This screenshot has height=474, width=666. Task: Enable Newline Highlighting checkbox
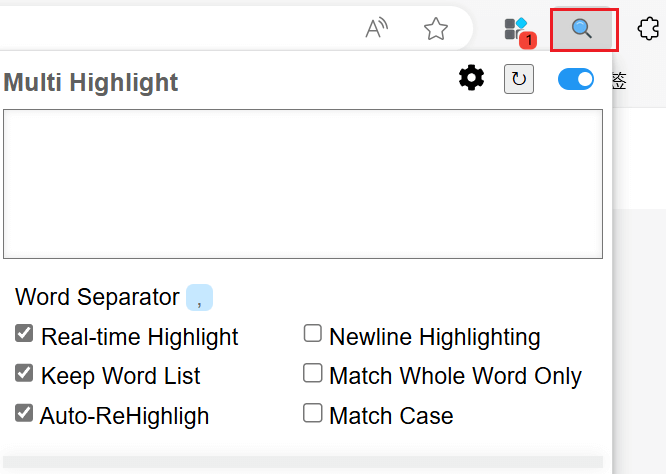313,334
